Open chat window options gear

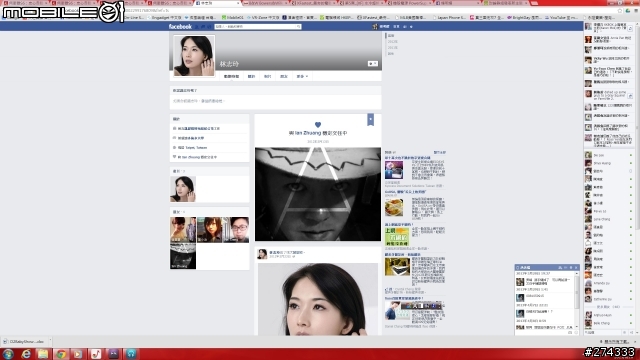pyautogui.click(x=571, y=267)
